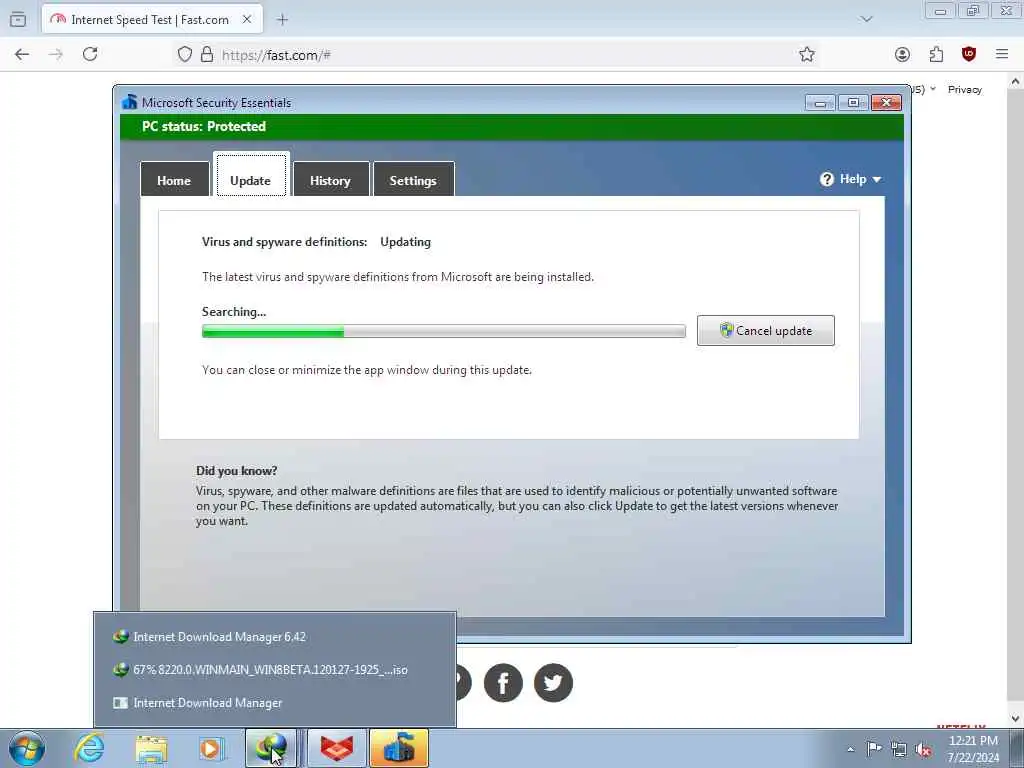Open the History tab

330,180
